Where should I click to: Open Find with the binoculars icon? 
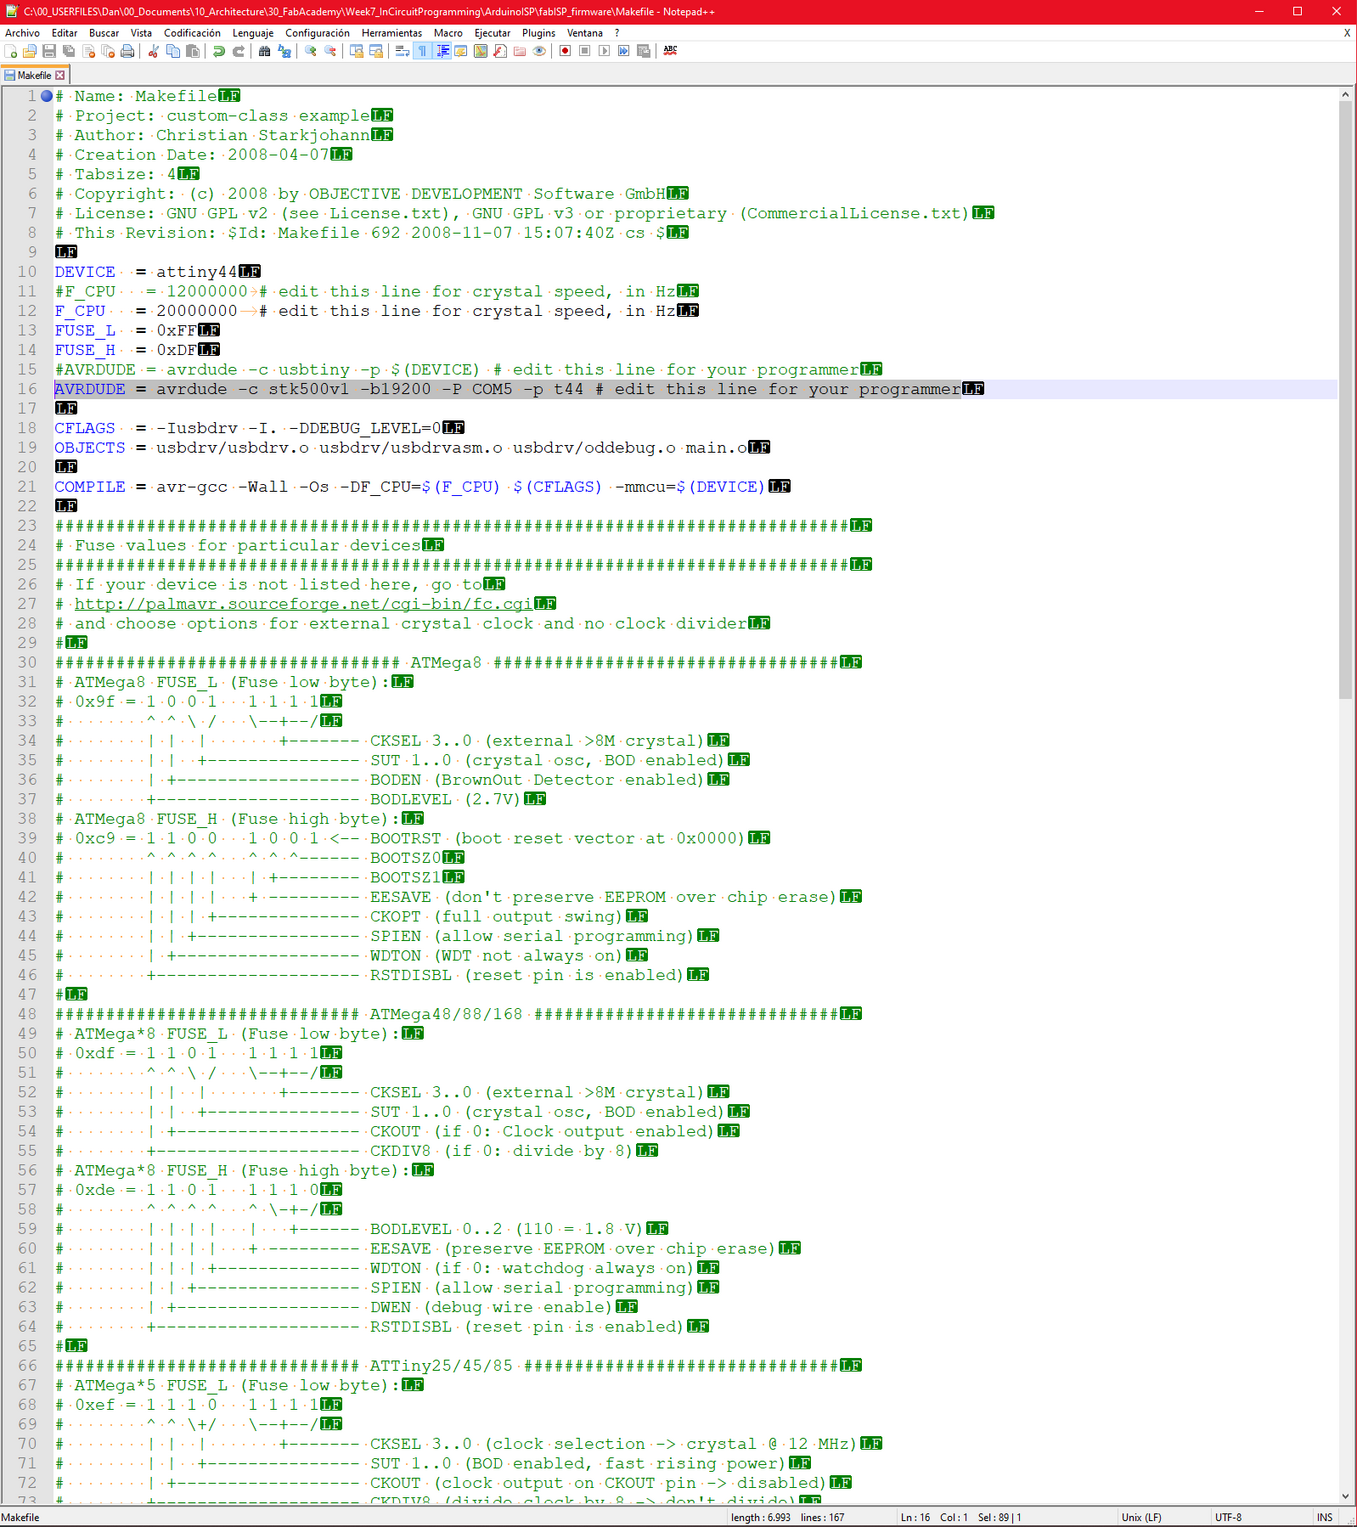tap(265, 51)
